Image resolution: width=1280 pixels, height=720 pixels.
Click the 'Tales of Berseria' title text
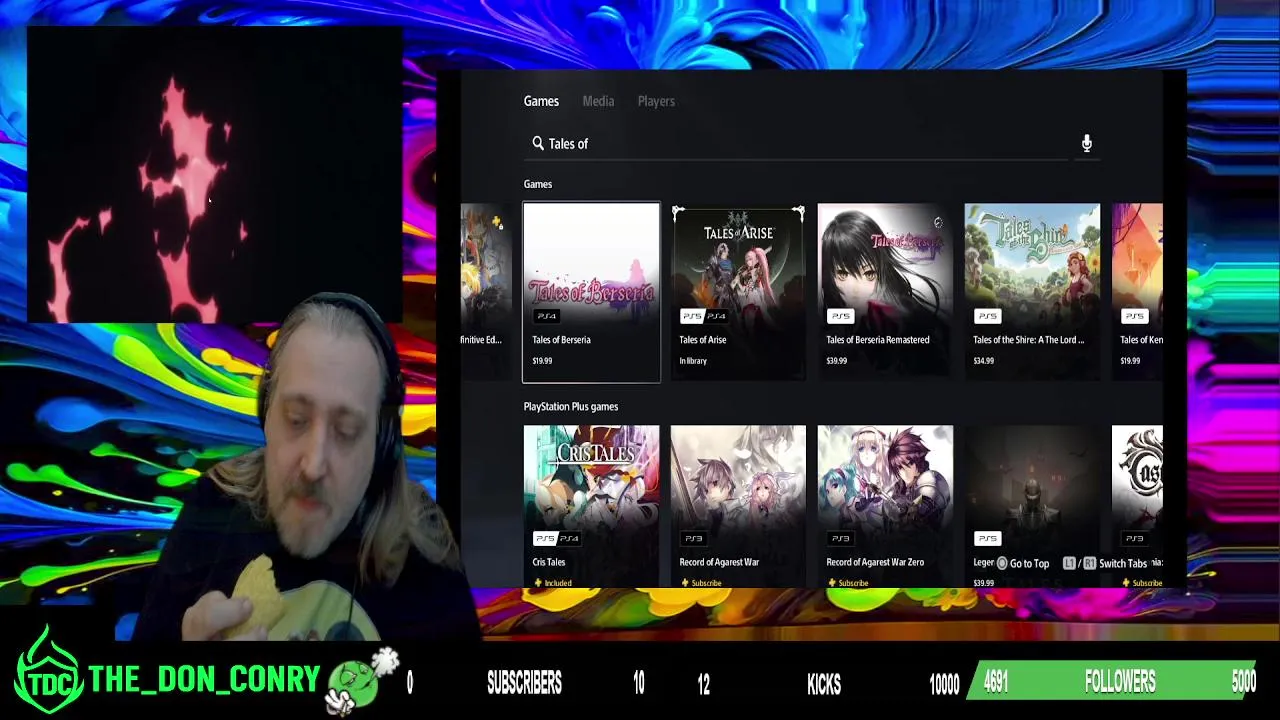click(x=561, y=340)
